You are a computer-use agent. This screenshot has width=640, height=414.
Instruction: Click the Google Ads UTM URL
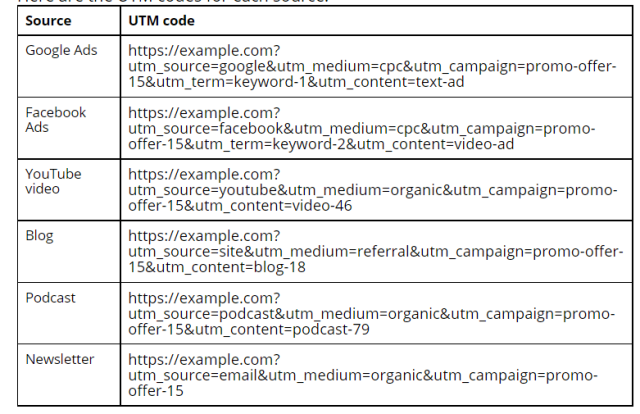[372, 66]
